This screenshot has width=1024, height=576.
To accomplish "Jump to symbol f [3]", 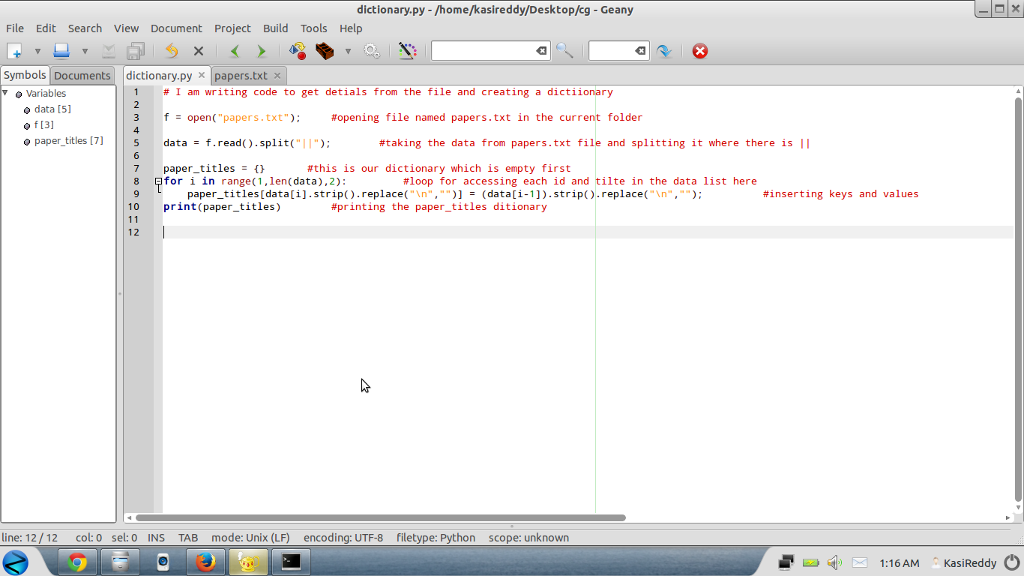I will [44, 125].
